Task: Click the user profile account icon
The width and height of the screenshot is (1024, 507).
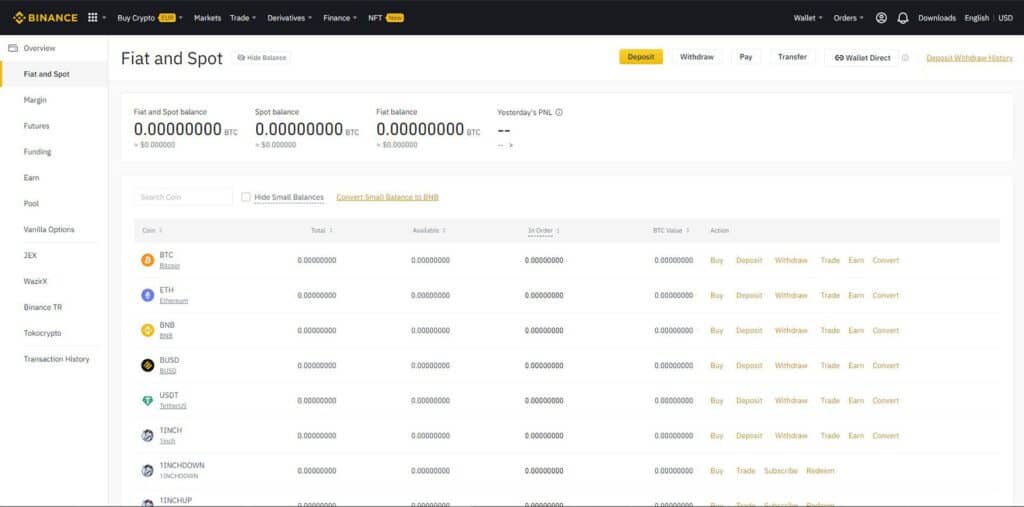Action: 881,18
